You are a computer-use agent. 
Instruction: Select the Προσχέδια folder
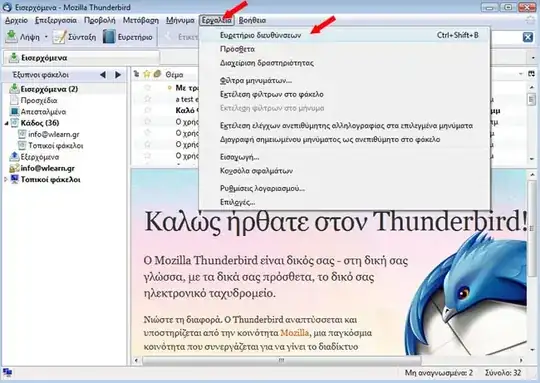[x=39, y=101]
